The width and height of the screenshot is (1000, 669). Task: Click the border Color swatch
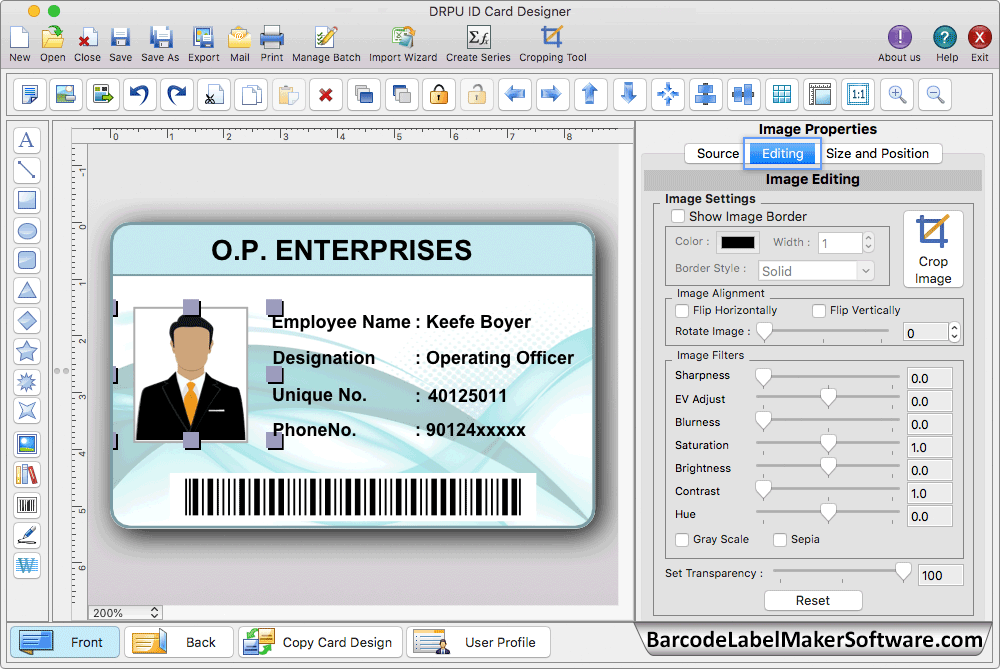point(737,242)
